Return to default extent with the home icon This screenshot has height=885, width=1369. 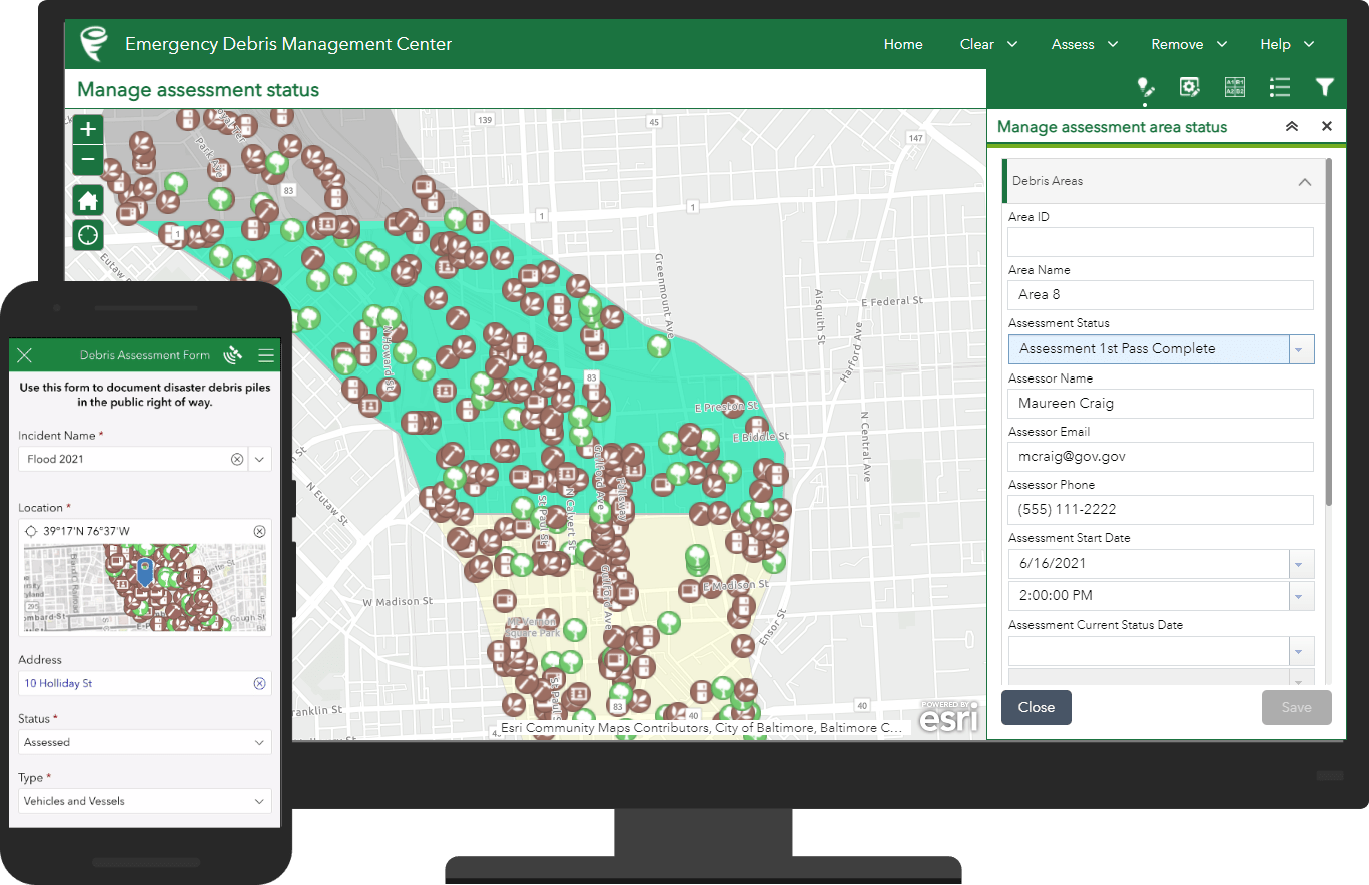point(87,200)
